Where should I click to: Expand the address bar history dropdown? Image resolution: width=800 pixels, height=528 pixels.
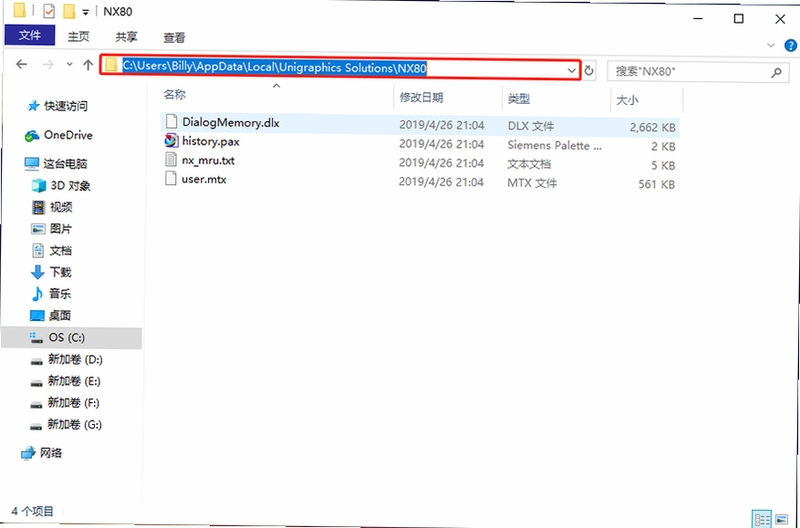coord(572,70)
